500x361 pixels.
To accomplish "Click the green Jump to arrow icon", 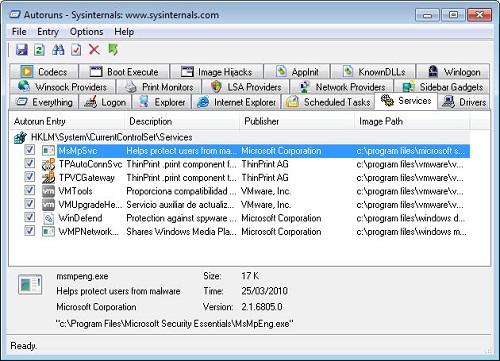I will click(x=113, y=50).
